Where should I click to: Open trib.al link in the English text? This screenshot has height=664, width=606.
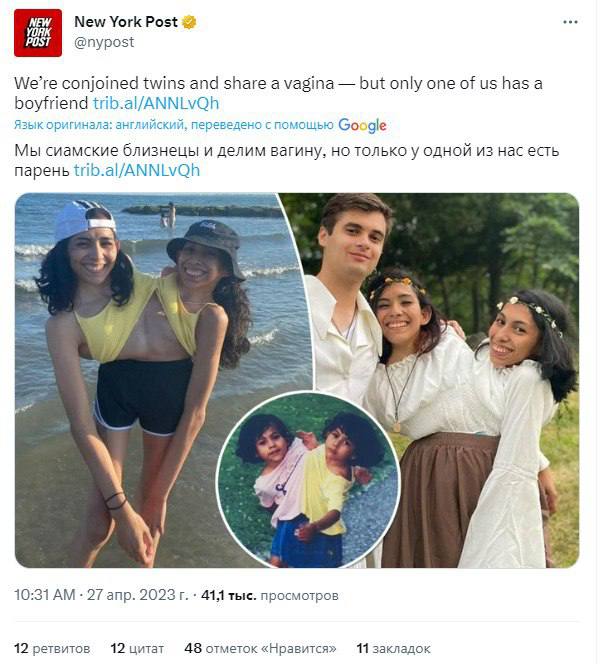(156, 102)
